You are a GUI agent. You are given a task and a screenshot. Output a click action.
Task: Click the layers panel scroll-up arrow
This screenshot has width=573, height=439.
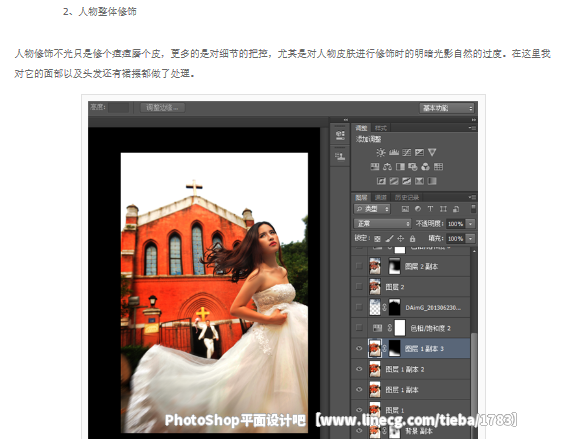tap(474, 251)
